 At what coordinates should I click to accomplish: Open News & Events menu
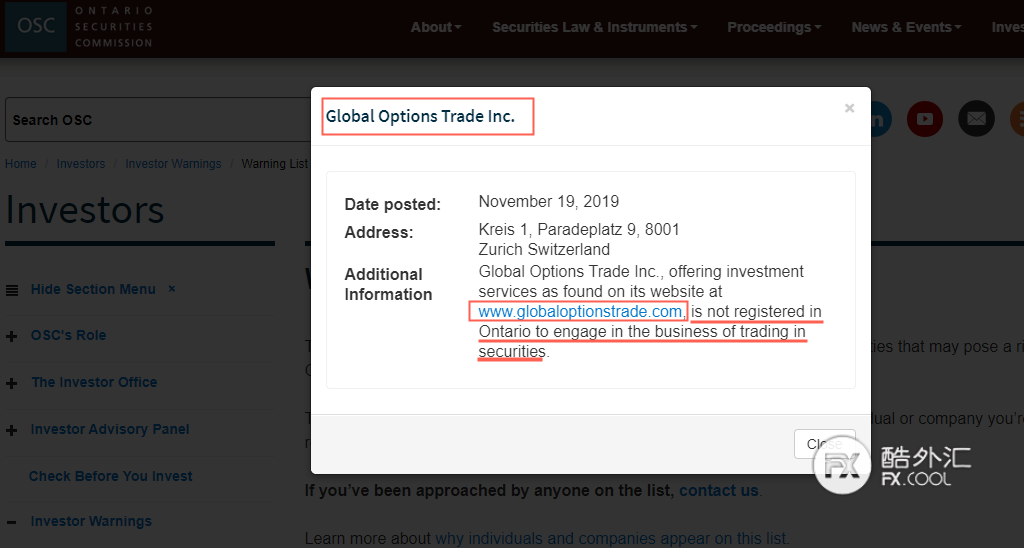pos(906,27)
